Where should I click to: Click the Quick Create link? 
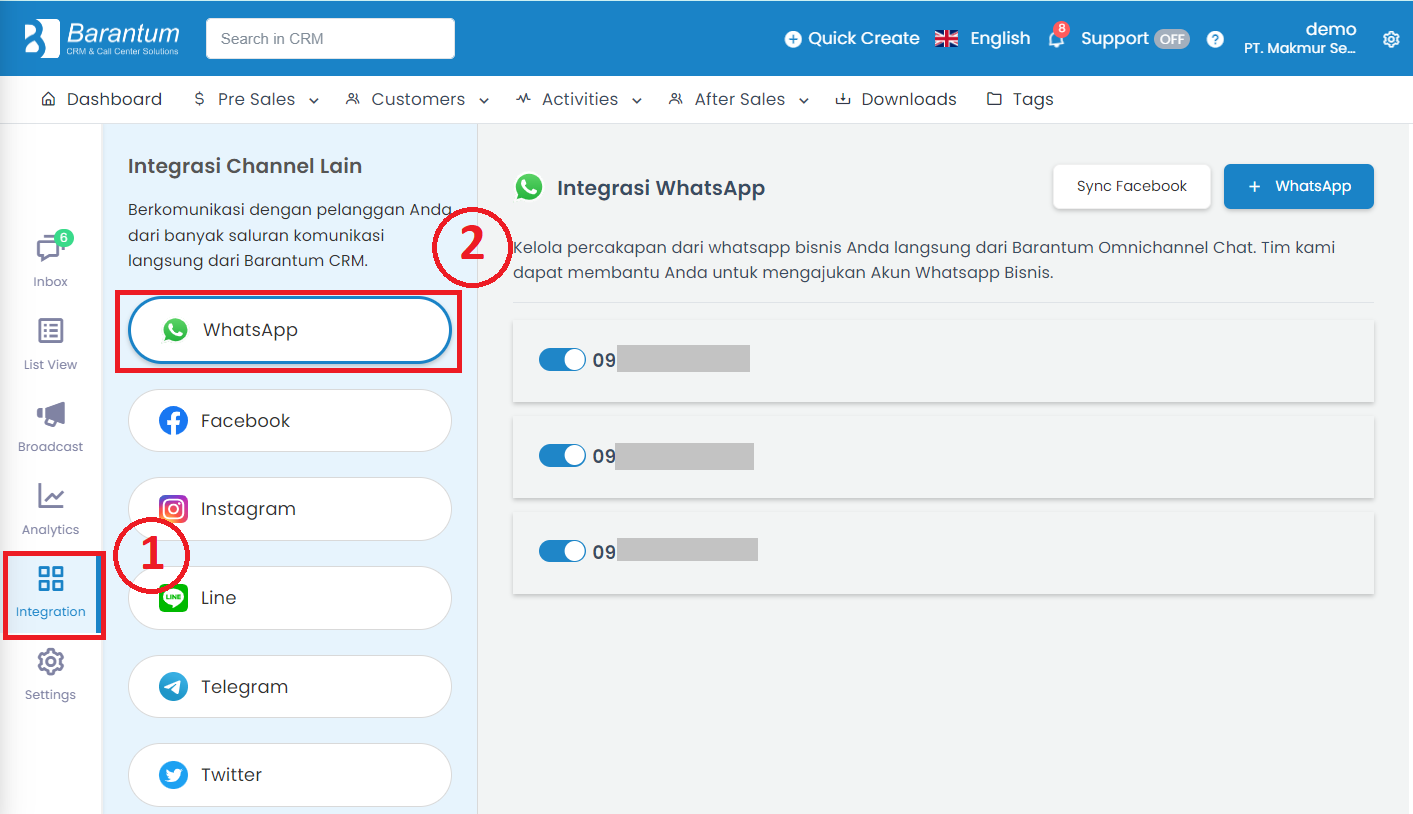852,38
